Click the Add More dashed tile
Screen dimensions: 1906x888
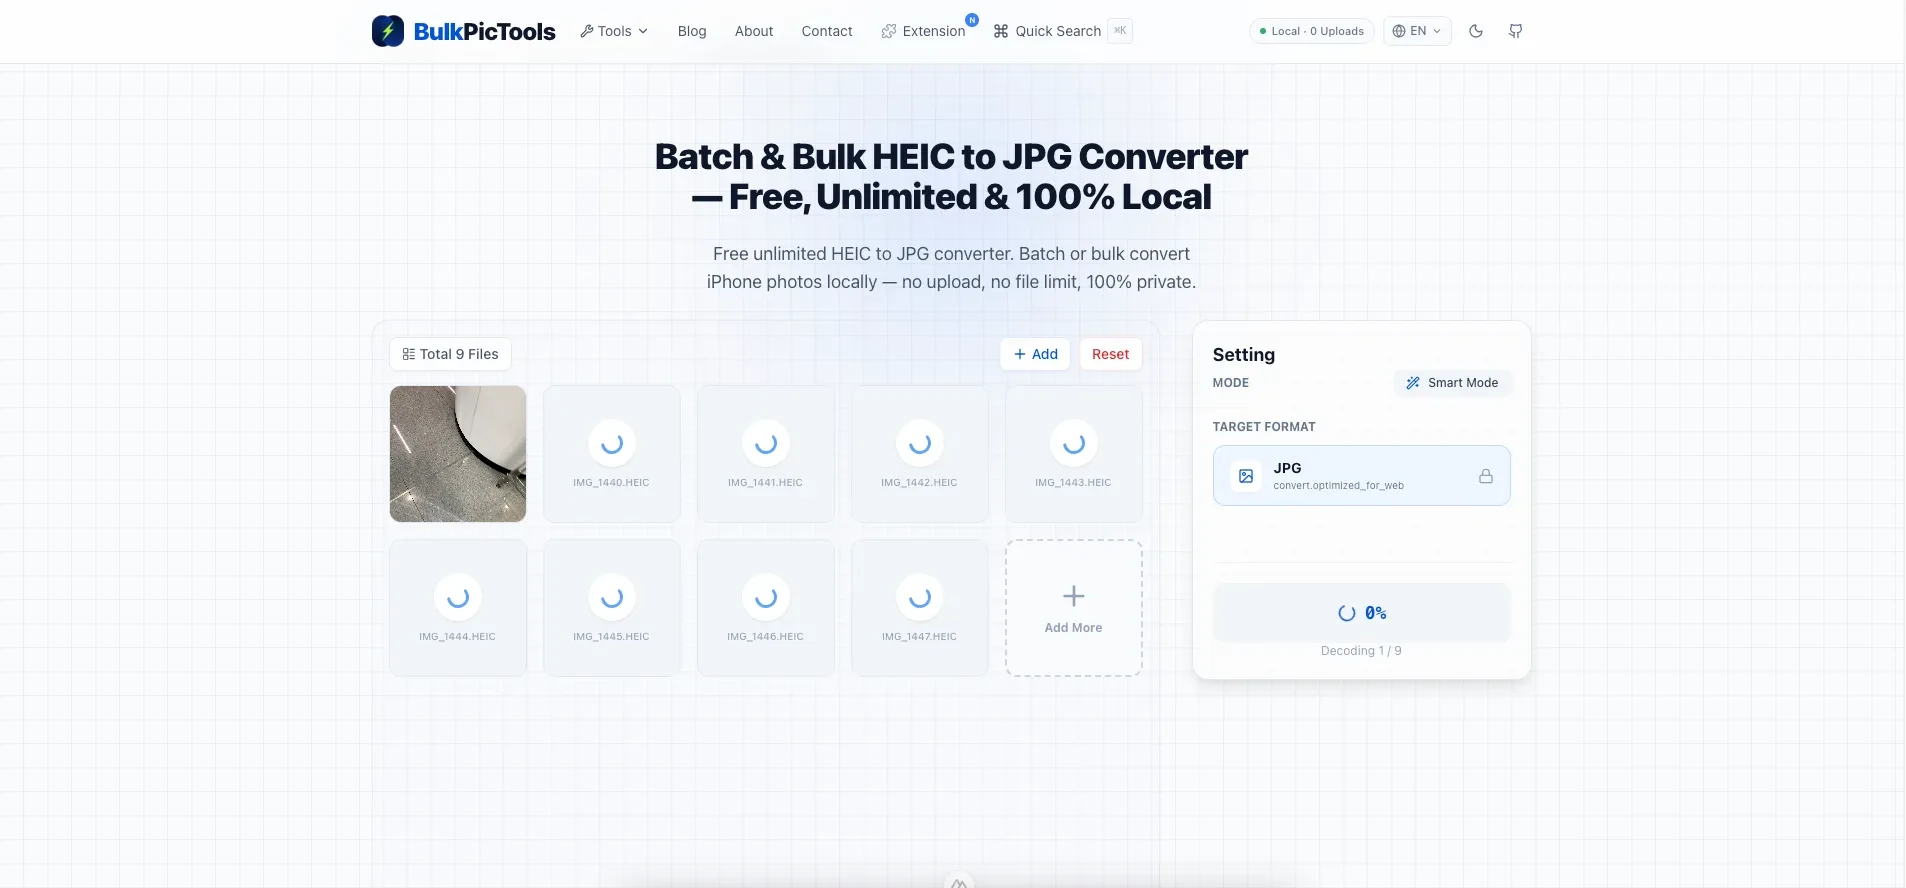(1074, 608)
